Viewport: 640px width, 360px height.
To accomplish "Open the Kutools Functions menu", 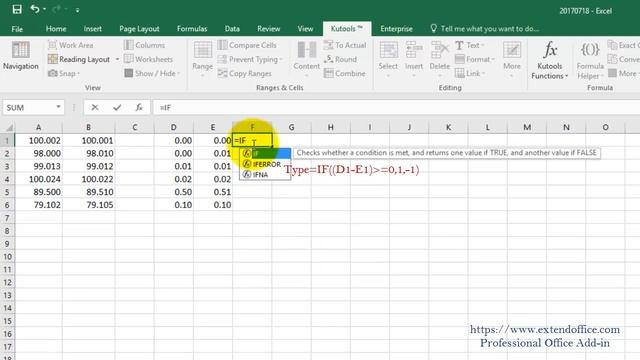I will click(550, 60).
